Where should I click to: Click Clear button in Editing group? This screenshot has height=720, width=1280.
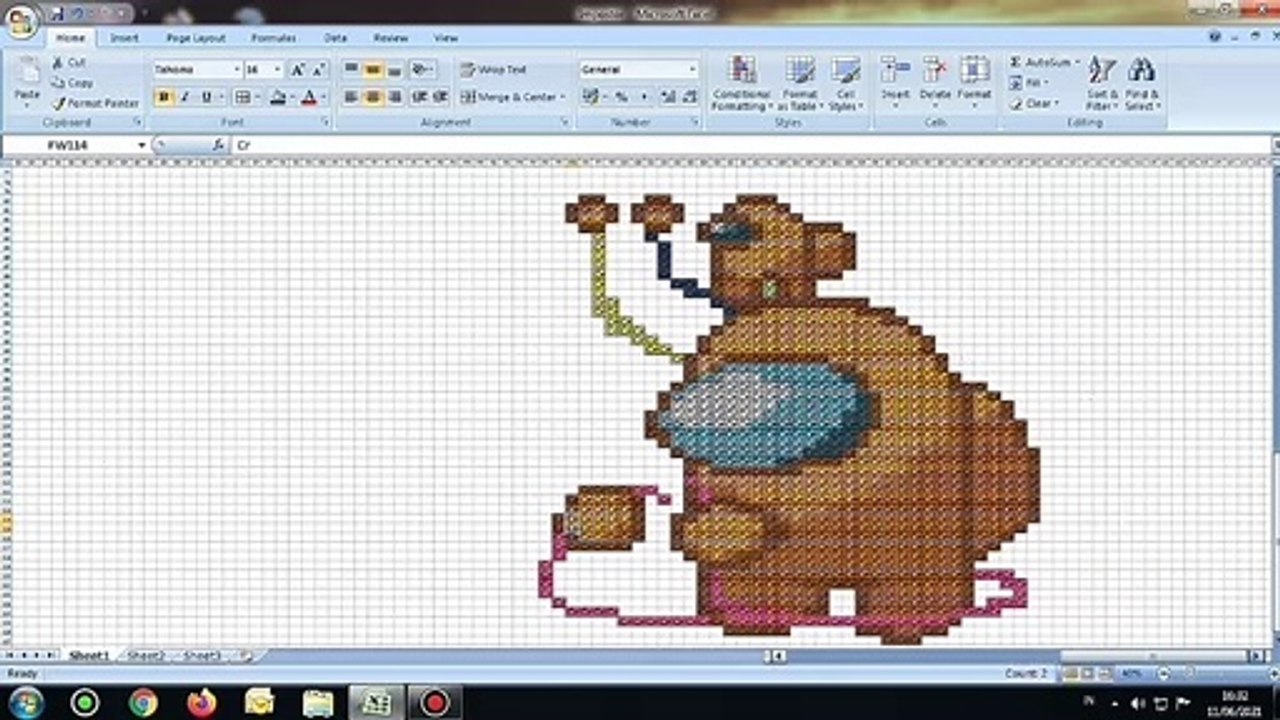pos(1033,103)
